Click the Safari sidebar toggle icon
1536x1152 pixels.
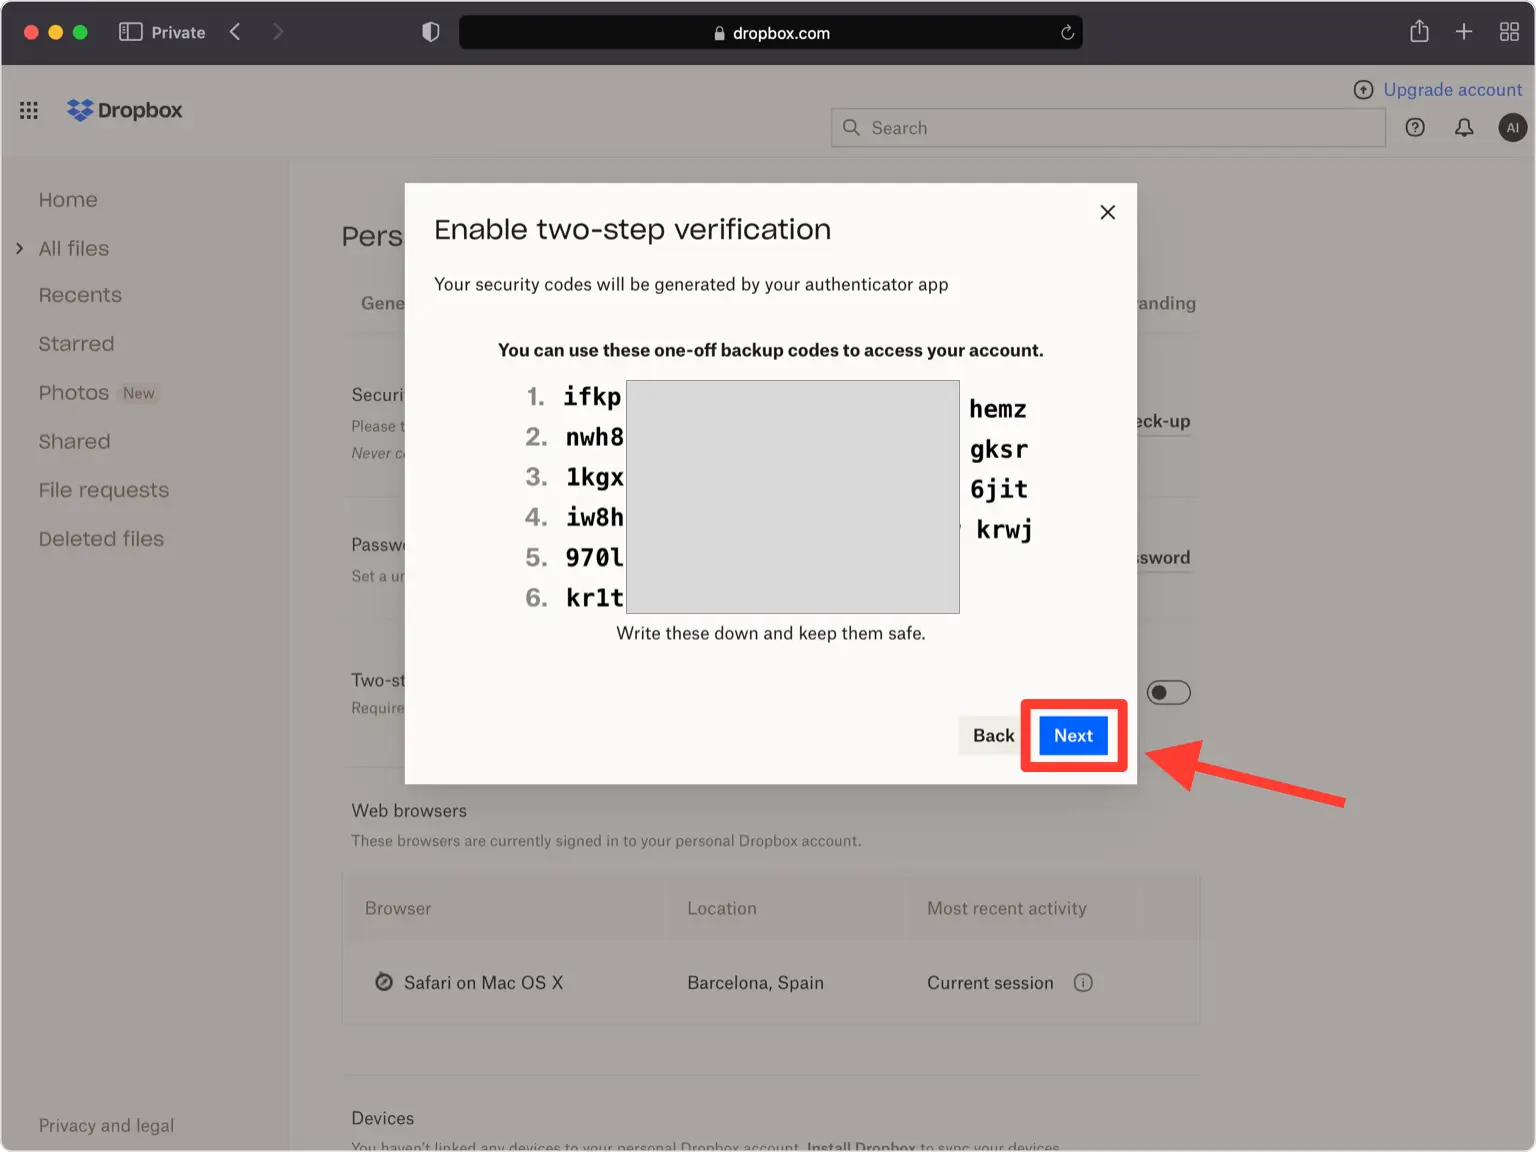(130, 32)
